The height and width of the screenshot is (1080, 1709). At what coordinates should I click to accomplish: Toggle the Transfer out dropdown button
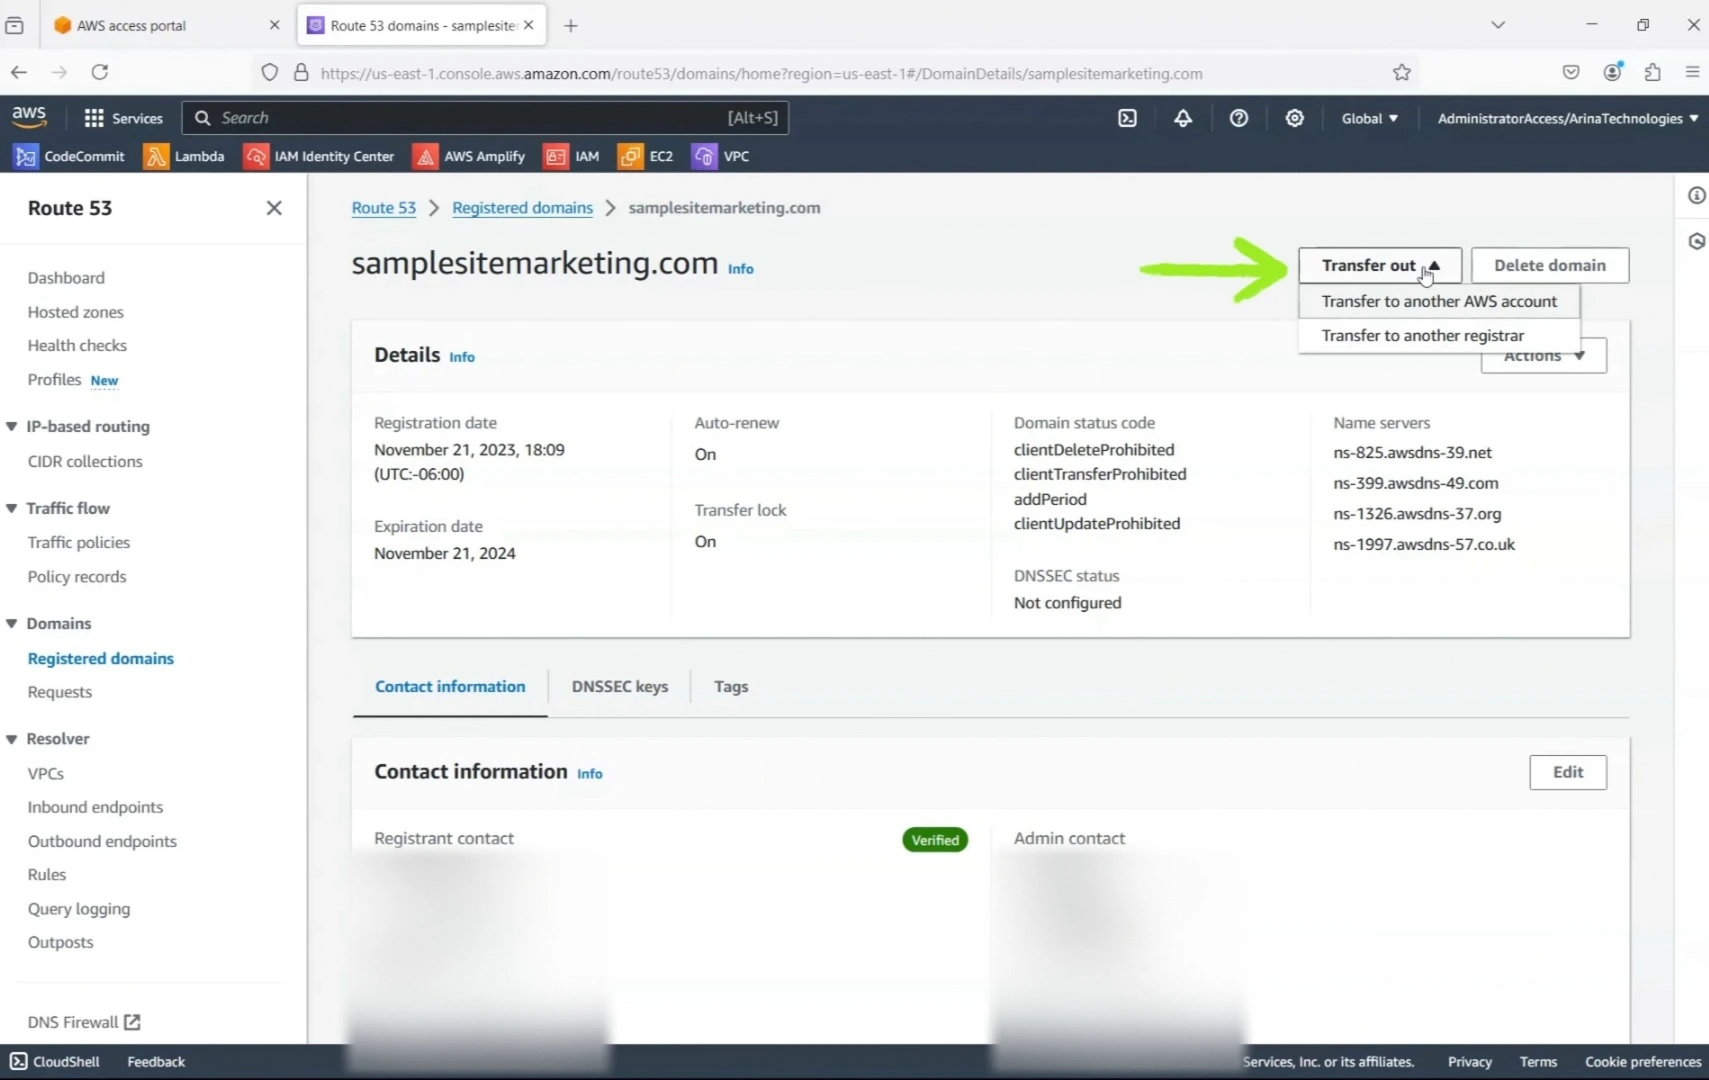click(x=1380, y=265)
